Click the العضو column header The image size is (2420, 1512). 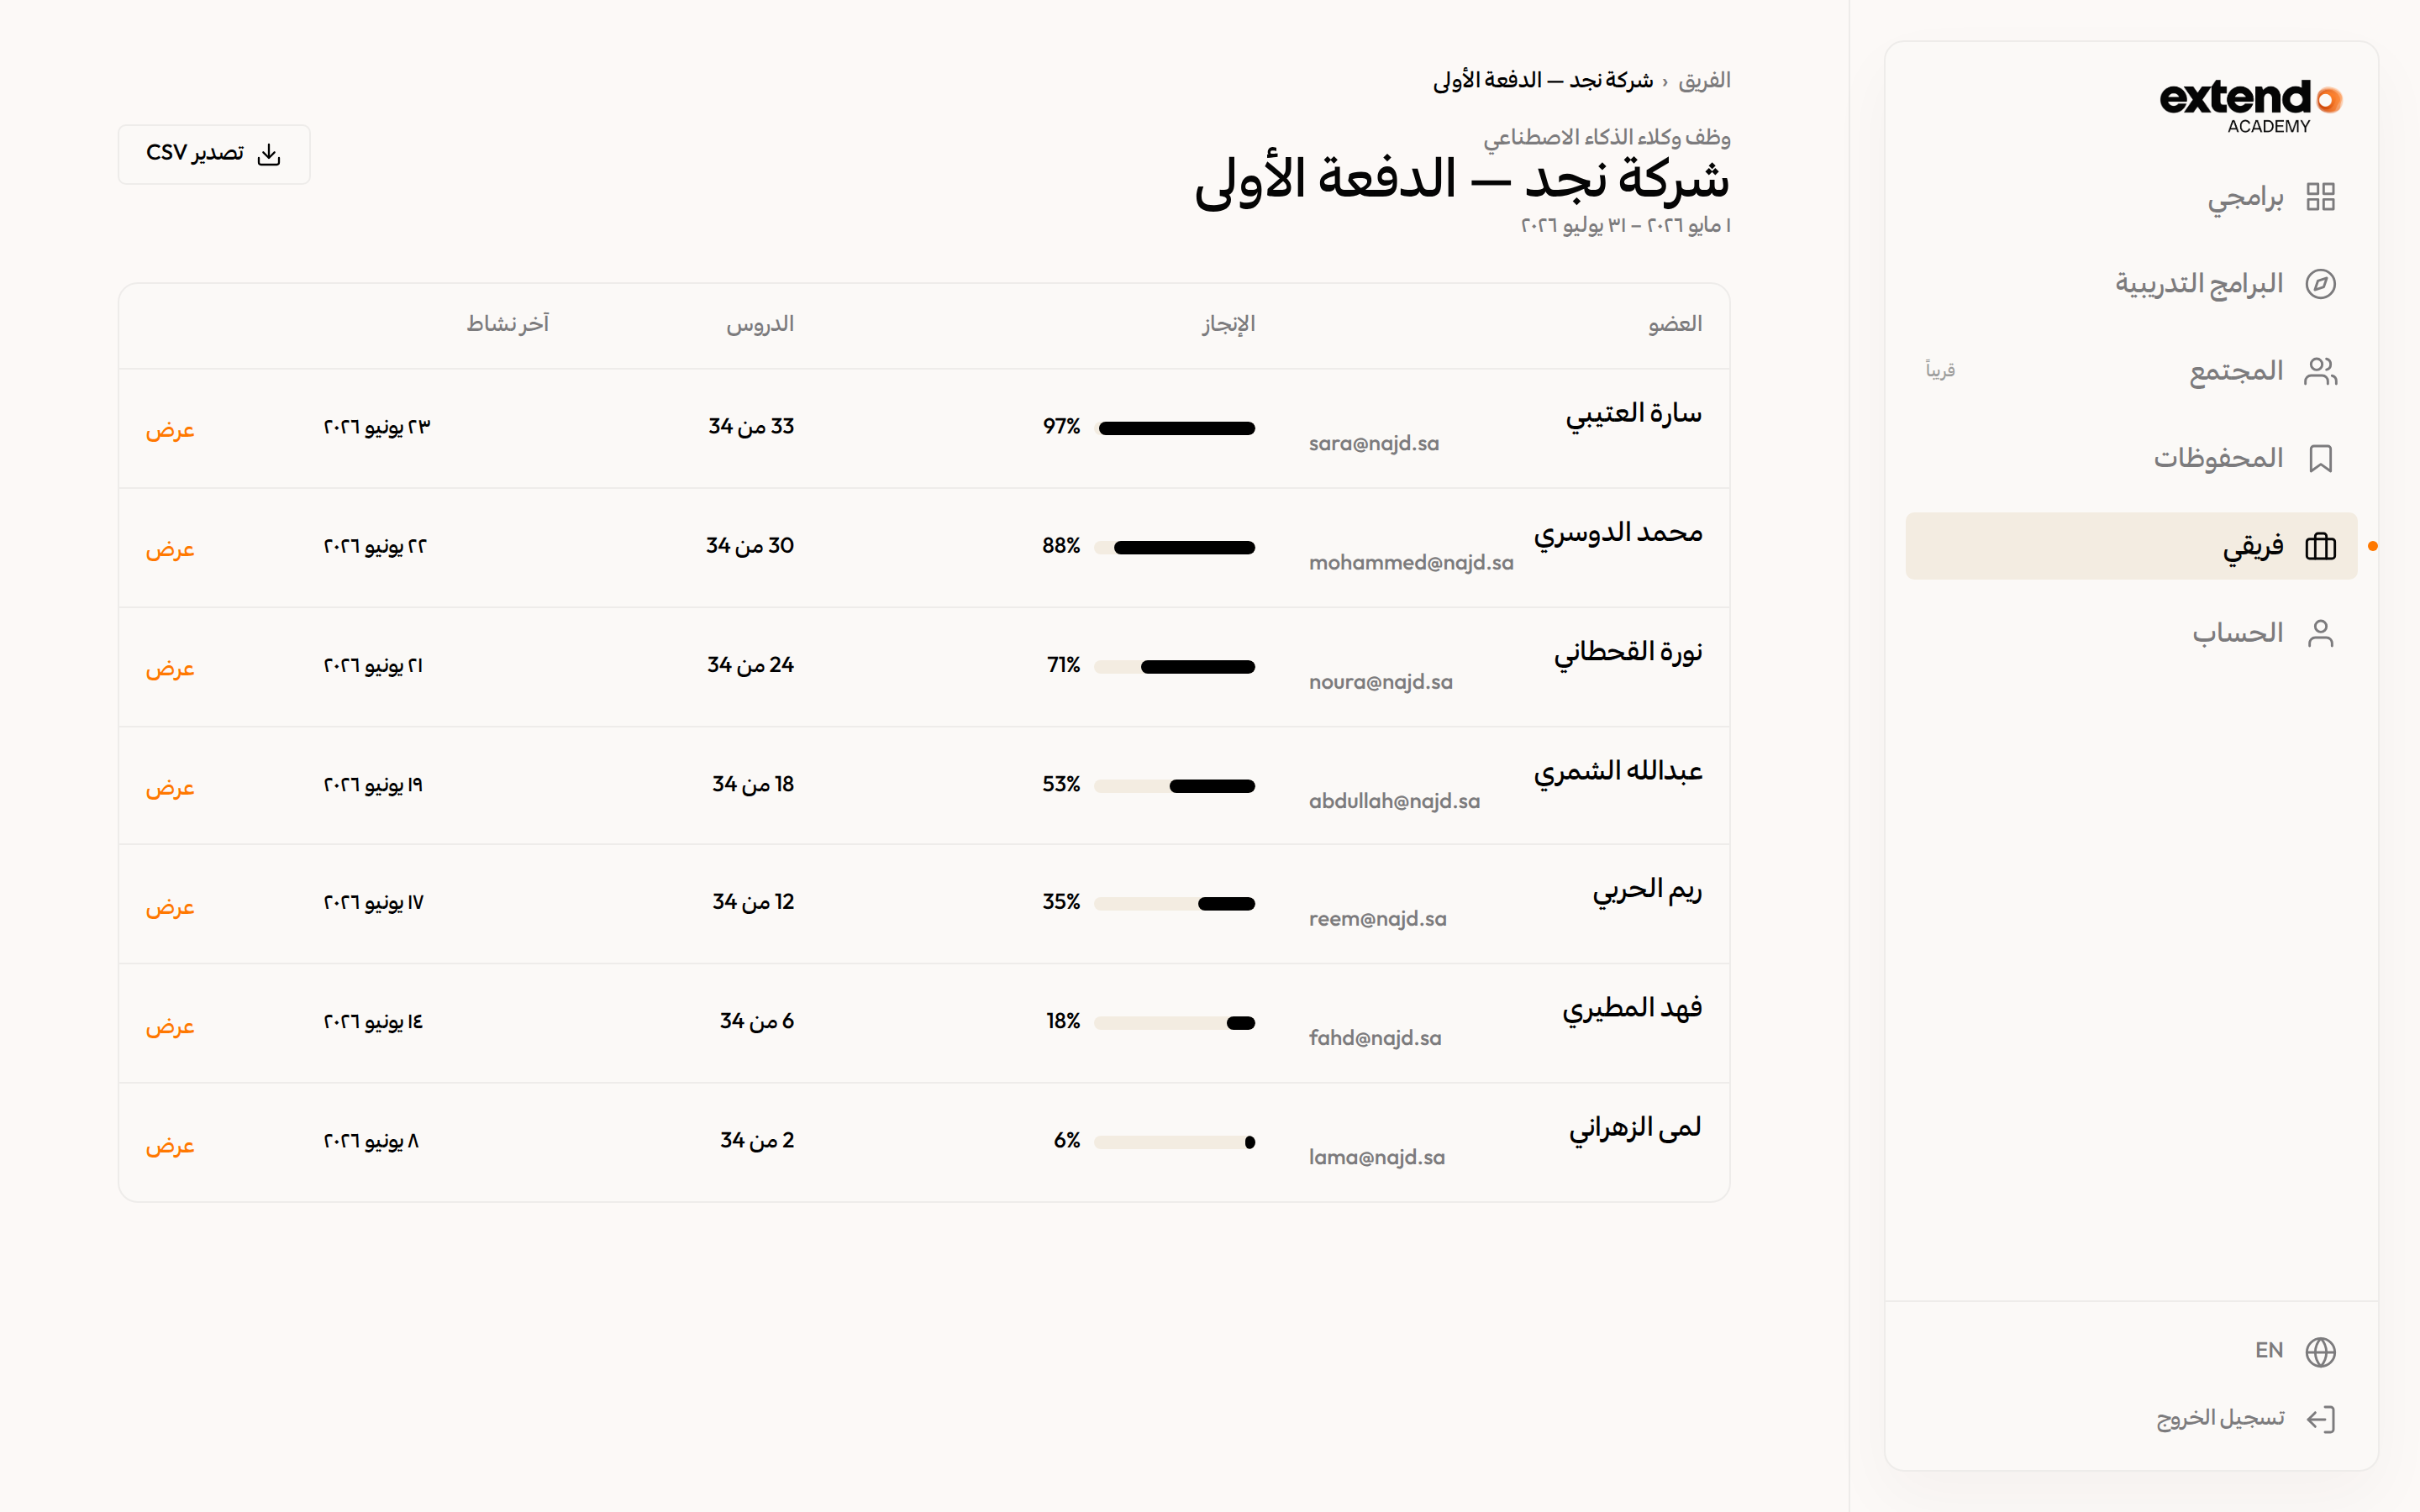(1675, 324)
